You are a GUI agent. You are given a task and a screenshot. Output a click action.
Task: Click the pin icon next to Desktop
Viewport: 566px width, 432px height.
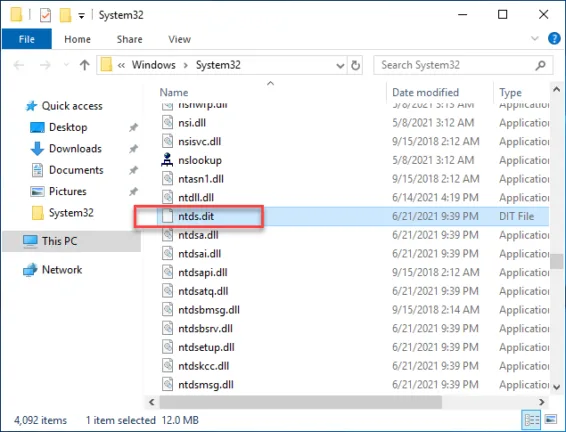tap(133, 127)
